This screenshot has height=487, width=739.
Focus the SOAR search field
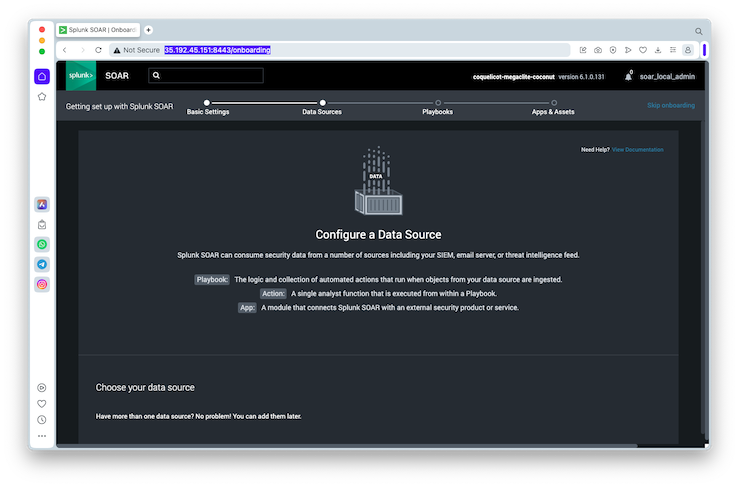tap(206, 75)
